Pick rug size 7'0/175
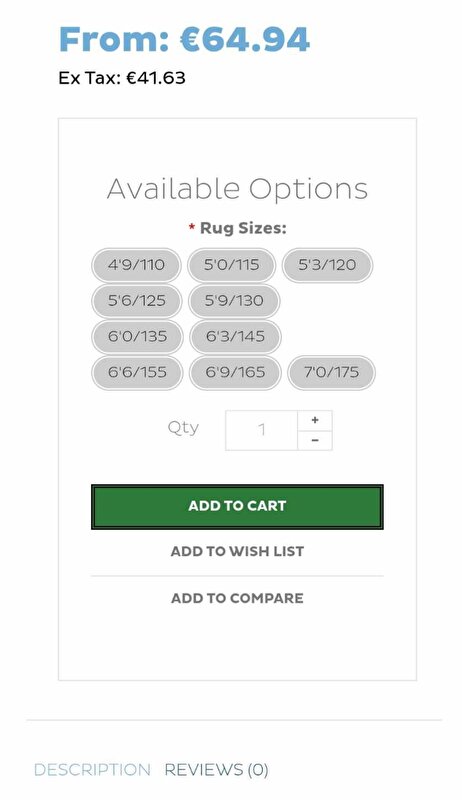Image resolution: width=462 pixels, height=800 pixels. 331,372
